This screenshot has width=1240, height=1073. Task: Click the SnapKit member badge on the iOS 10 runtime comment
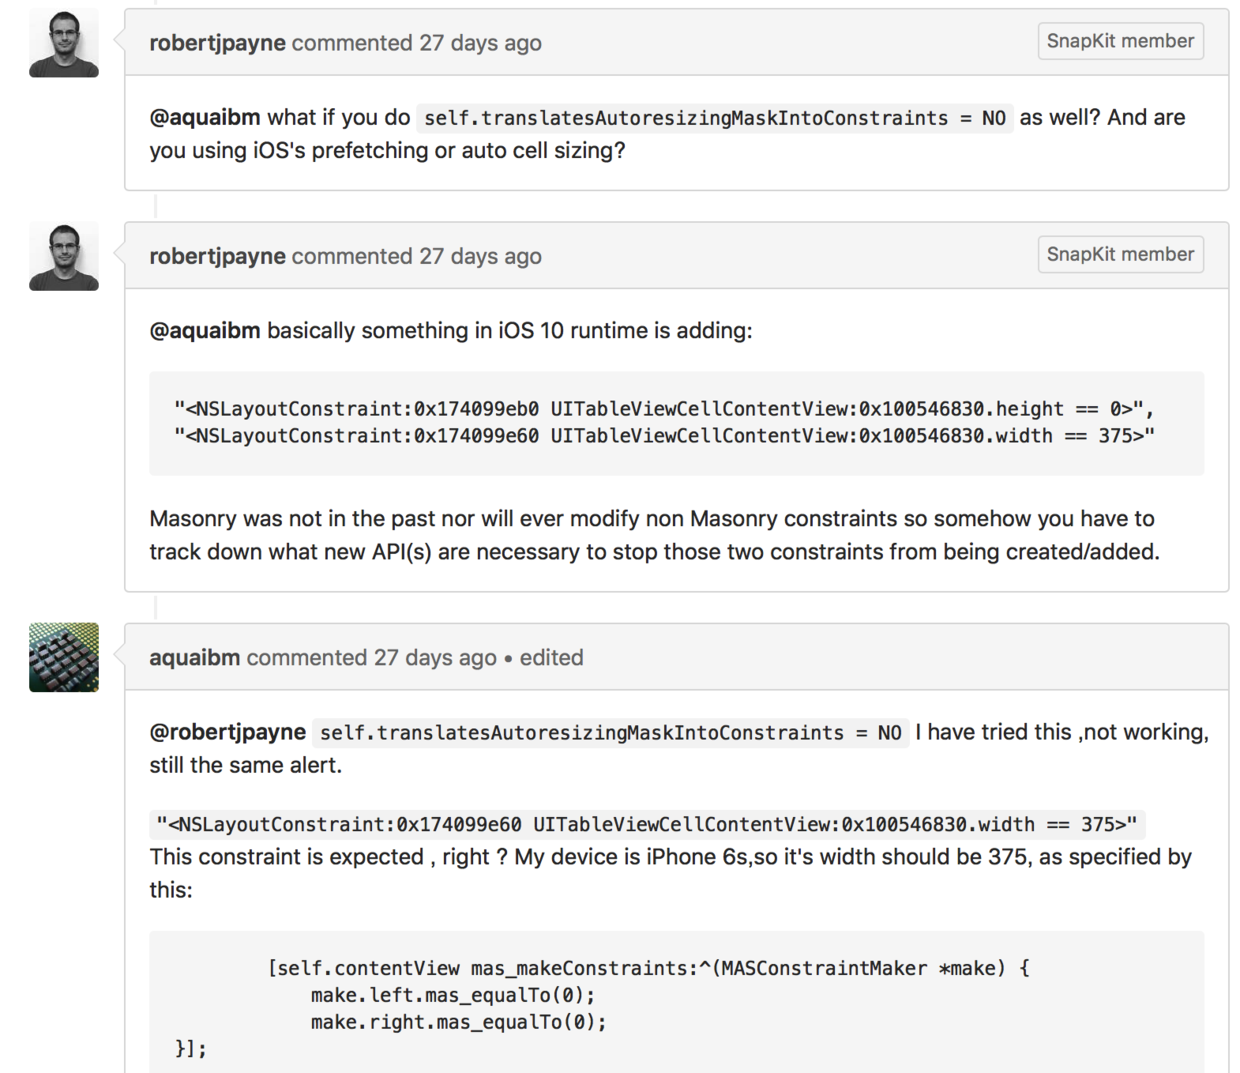coord(1120,254)
